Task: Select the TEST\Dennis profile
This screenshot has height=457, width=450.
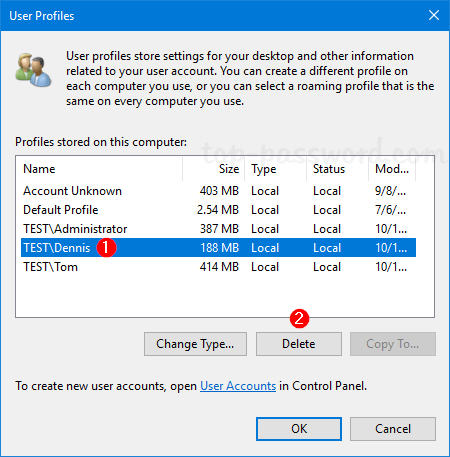Action: (x=218, y=248)
